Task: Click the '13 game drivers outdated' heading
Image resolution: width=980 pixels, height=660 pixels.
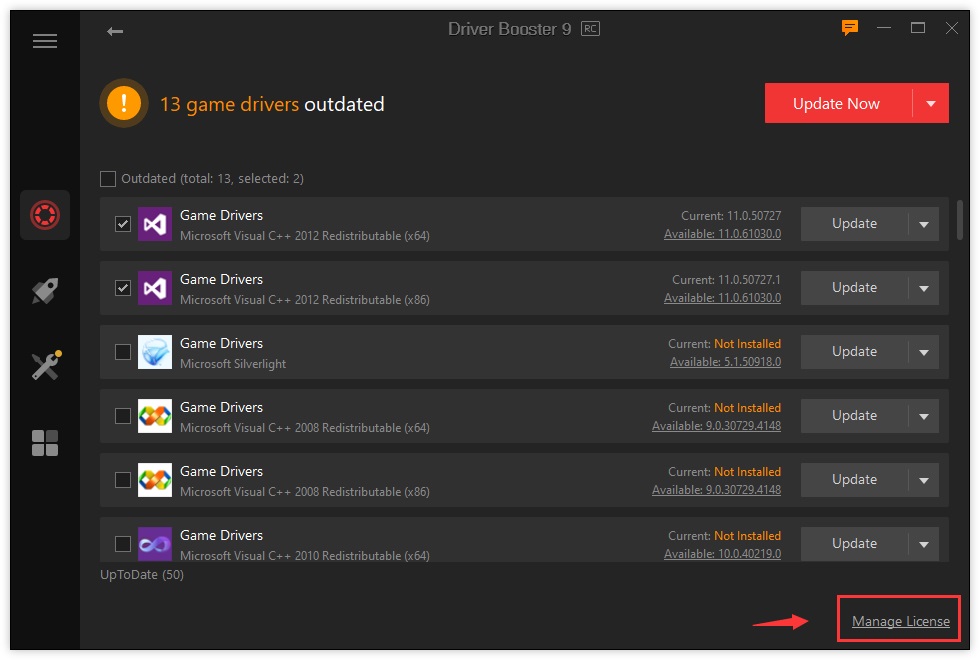Action: tap(272, 104)
